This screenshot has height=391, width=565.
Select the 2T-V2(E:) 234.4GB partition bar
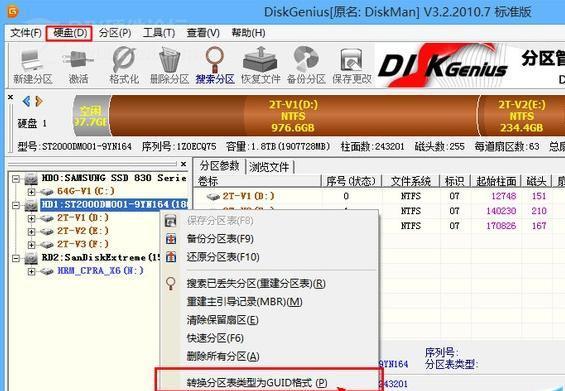(x=521, y=116)
